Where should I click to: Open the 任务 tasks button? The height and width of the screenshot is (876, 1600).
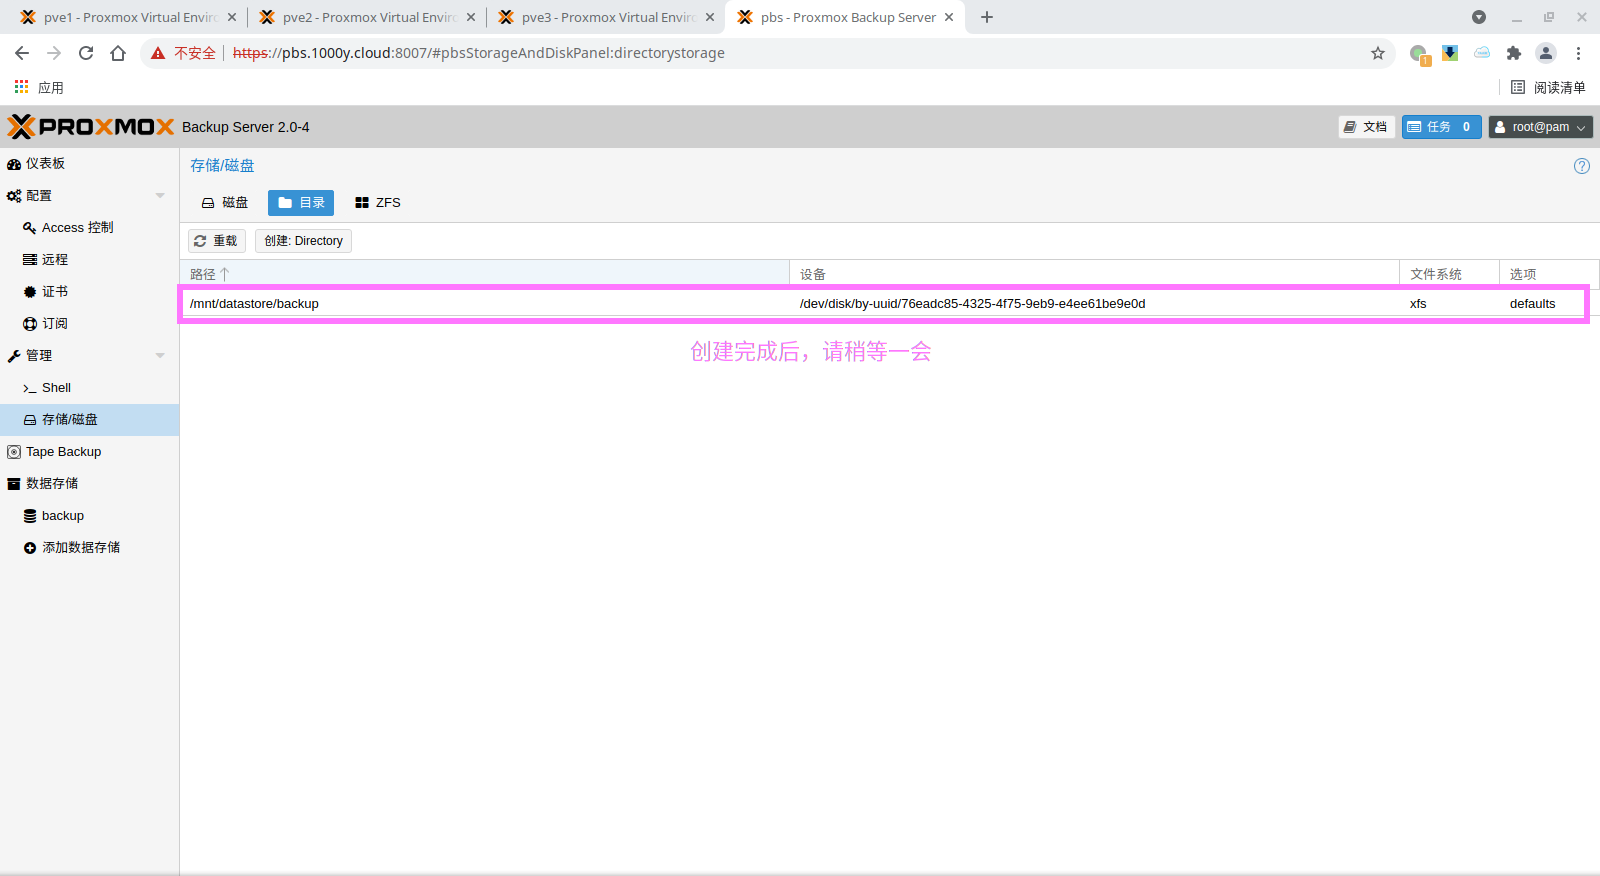[1440, 127]
